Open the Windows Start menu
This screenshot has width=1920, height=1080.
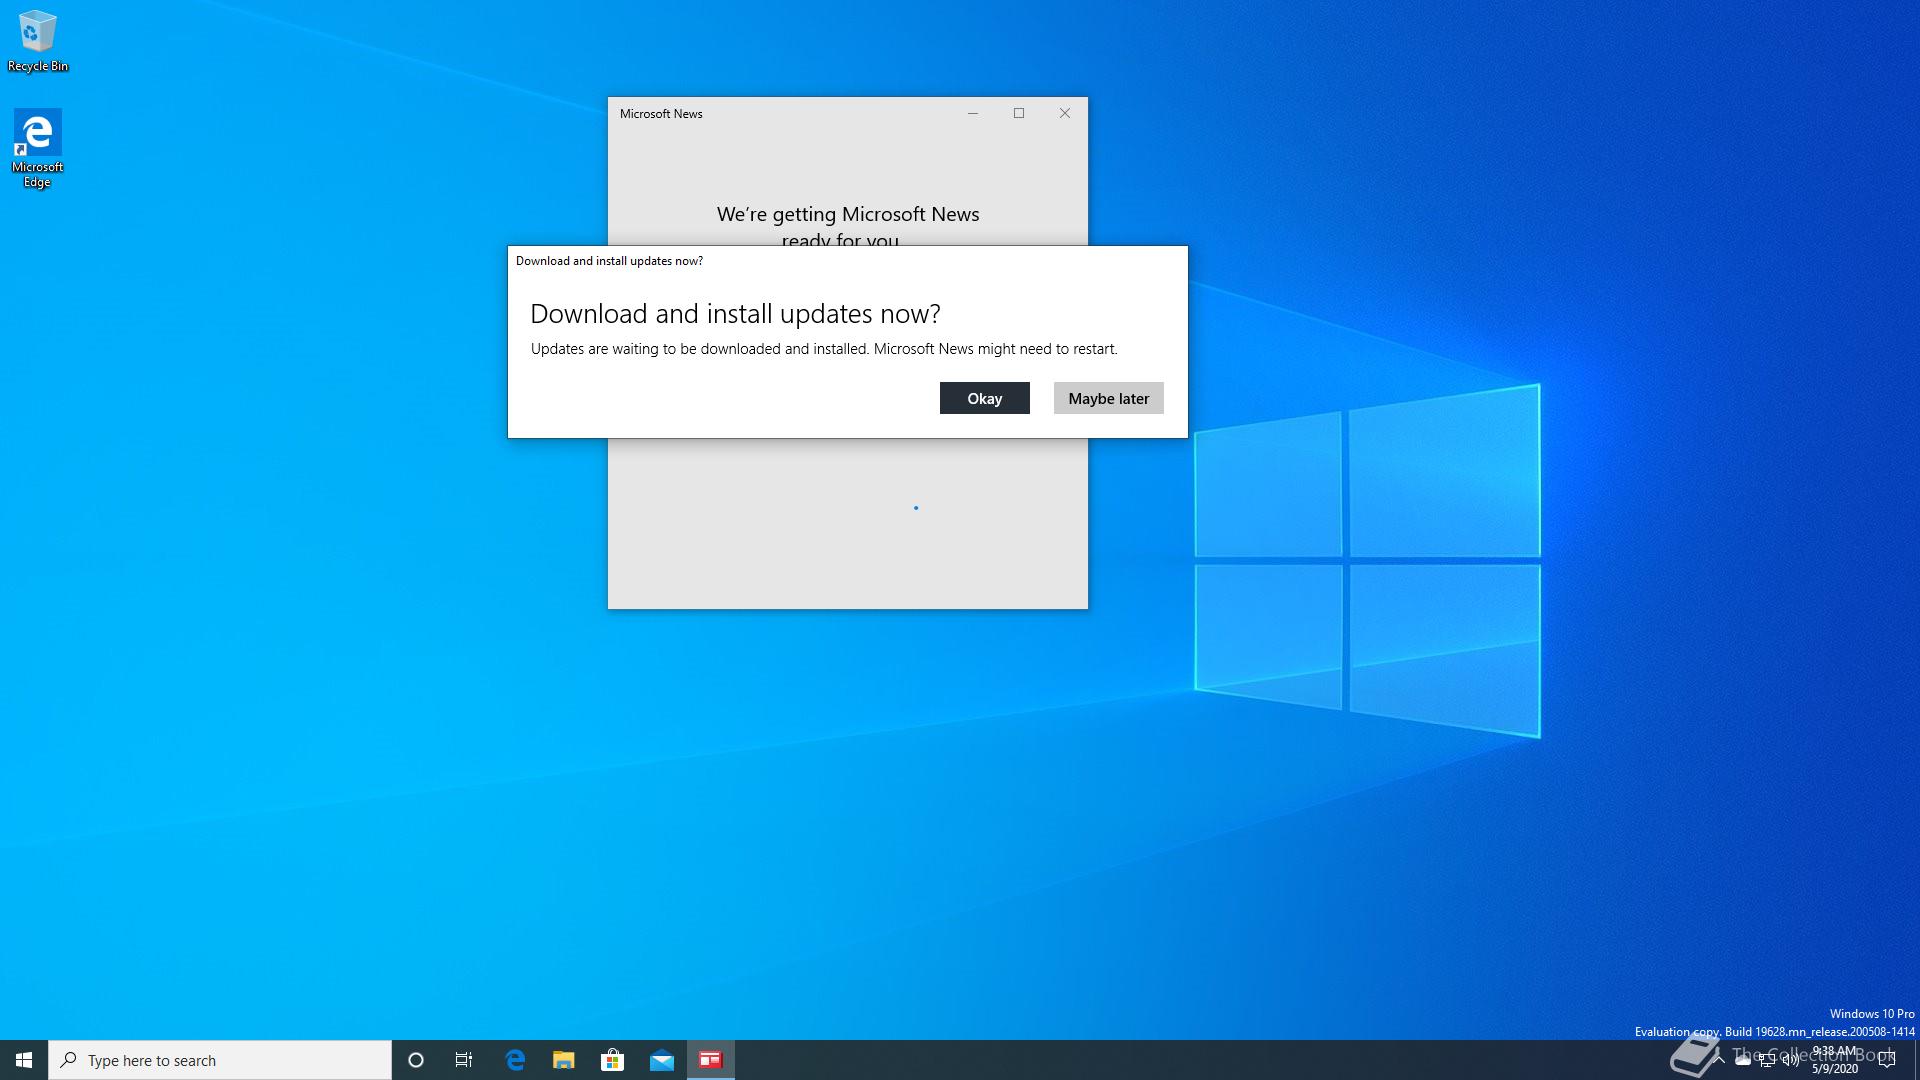tap(24, 1060)
